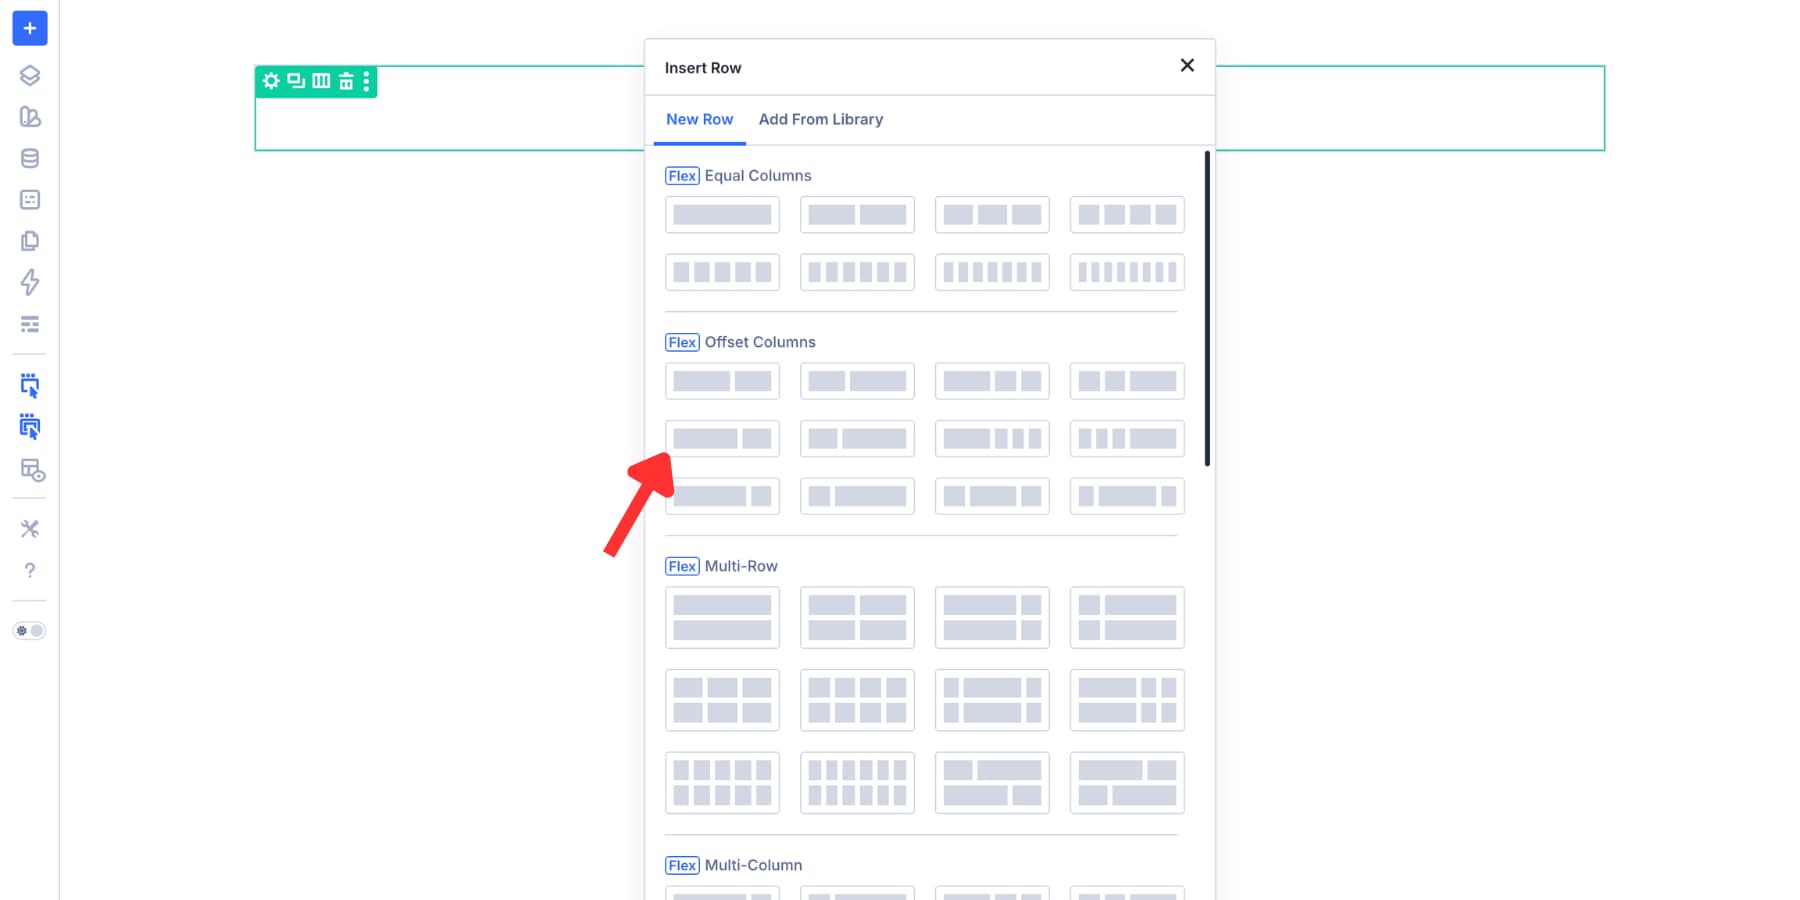Open the form component sidebar icon
The width and height of the screenshot is (1800, 900).
point(30,200)
